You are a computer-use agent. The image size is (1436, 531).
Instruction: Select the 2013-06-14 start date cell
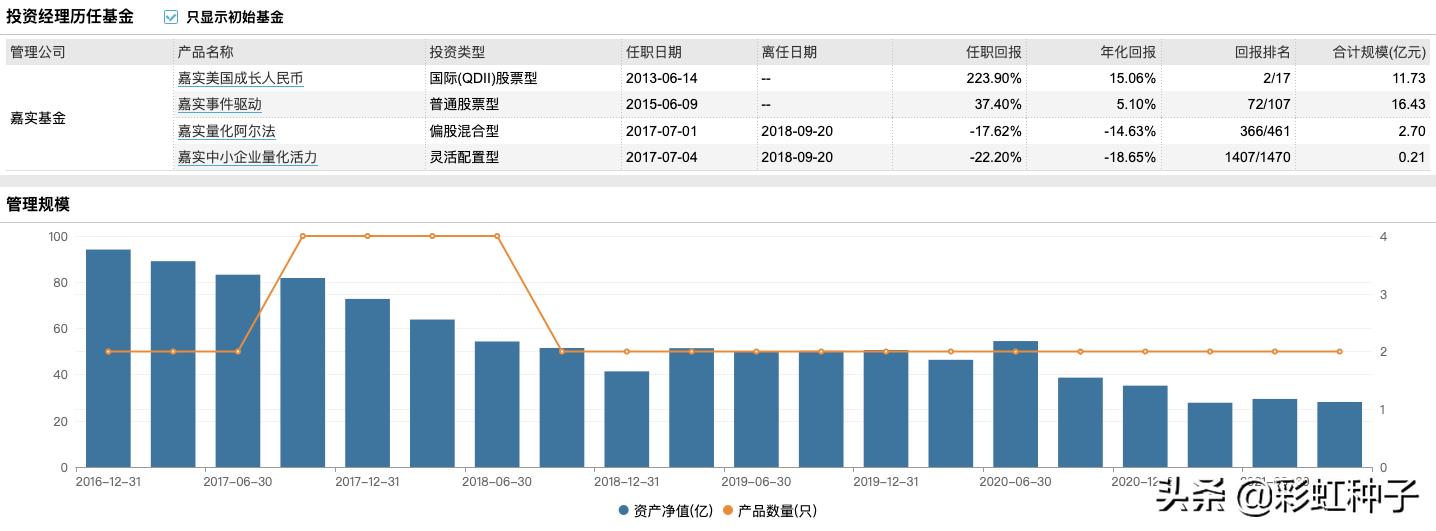coord(662,78)
